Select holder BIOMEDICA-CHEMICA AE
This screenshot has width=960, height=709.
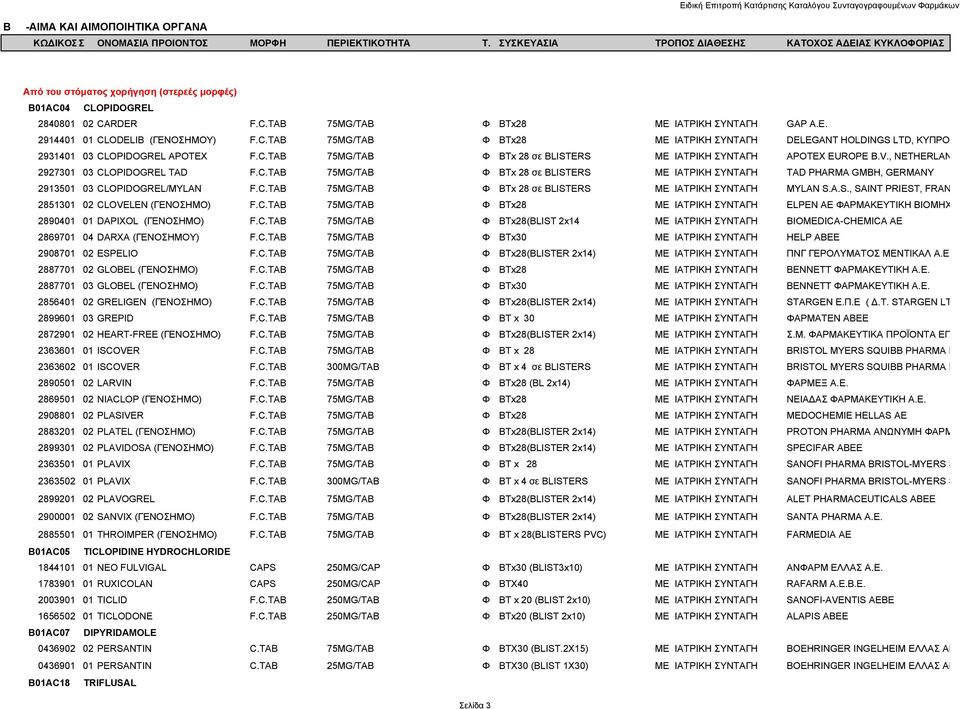tap(844, 221)
